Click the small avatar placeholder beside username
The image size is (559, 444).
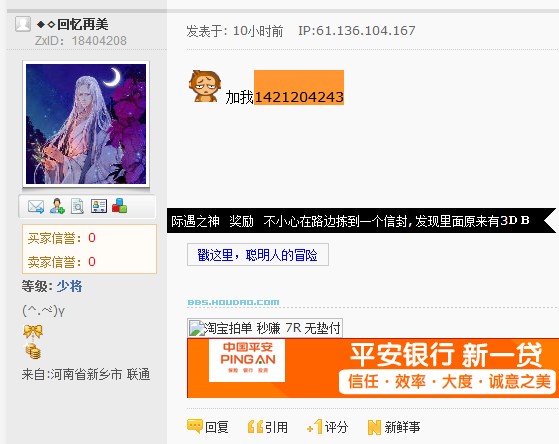23,24
